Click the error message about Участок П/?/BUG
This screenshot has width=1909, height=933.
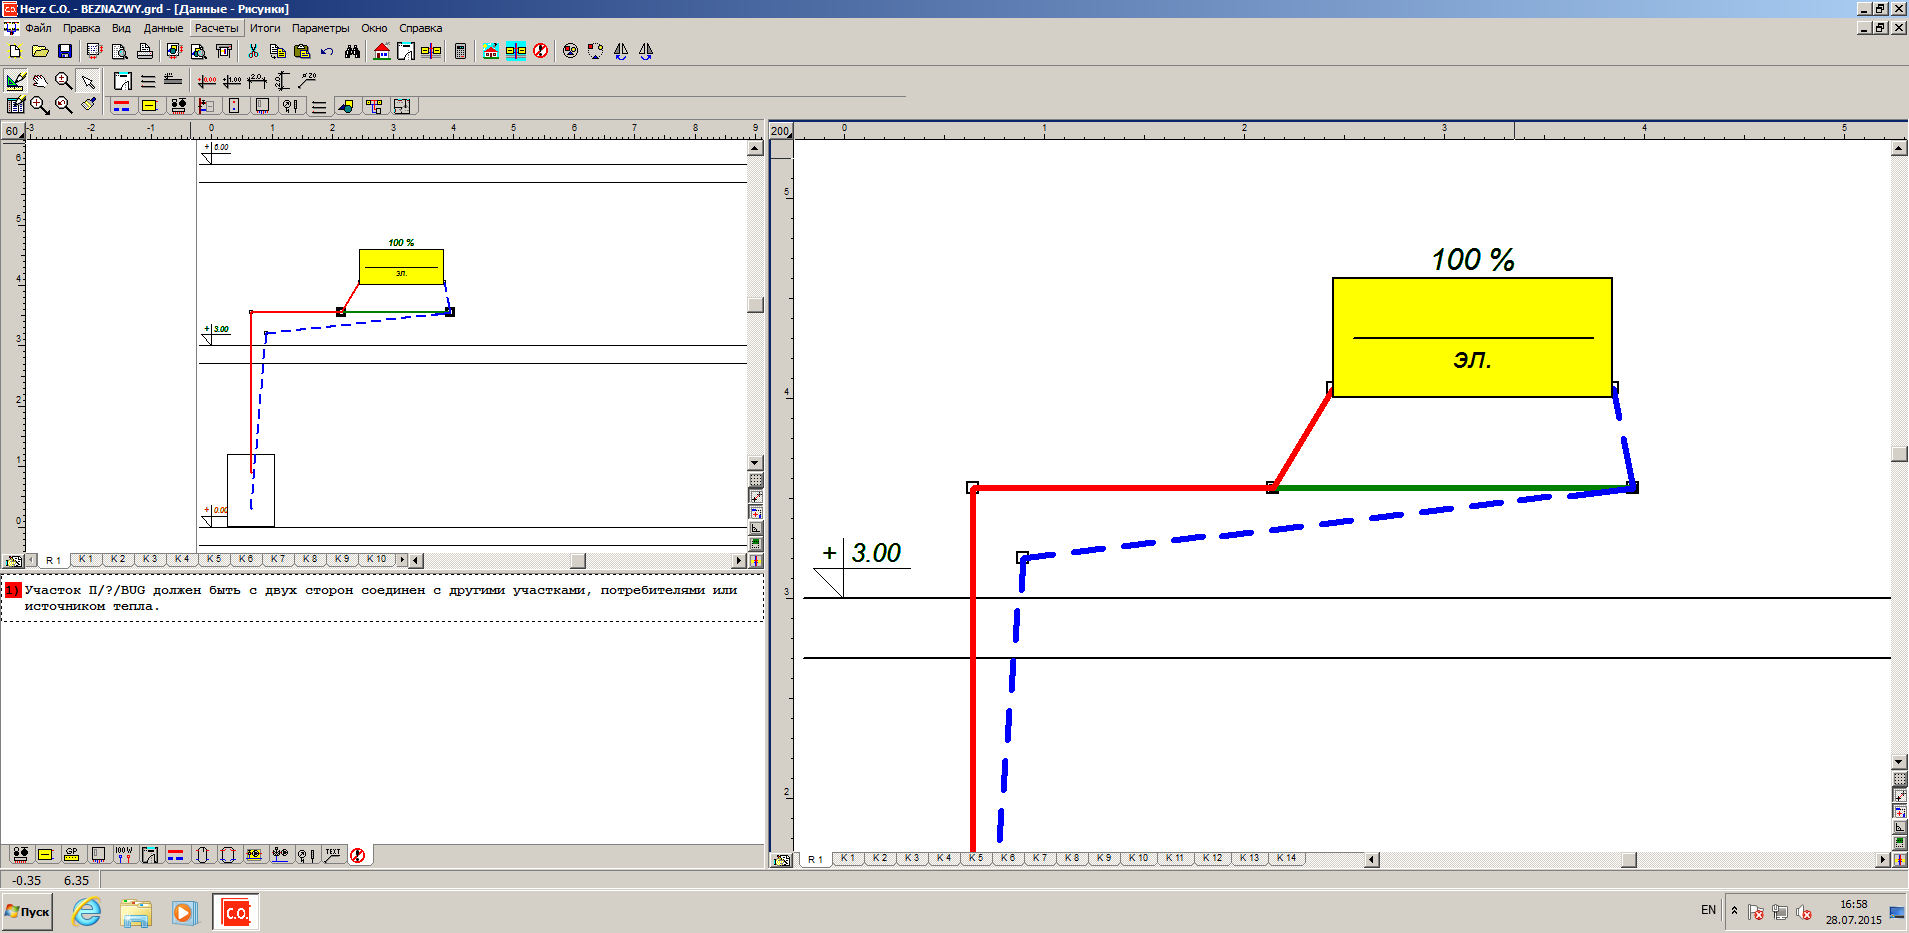coord(380,598)
